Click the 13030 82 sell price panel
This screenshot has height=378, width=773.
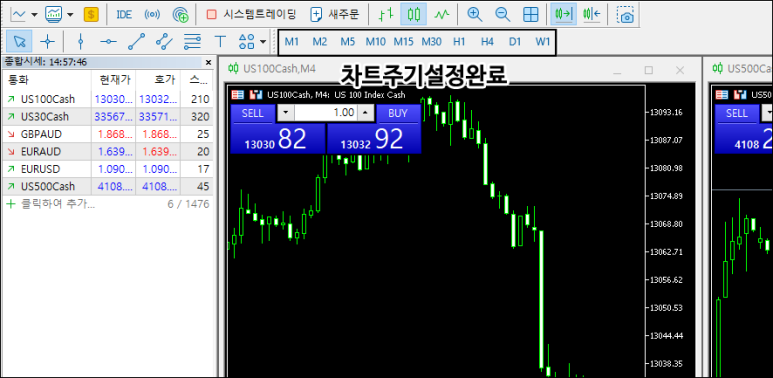(x=278, y=138)
